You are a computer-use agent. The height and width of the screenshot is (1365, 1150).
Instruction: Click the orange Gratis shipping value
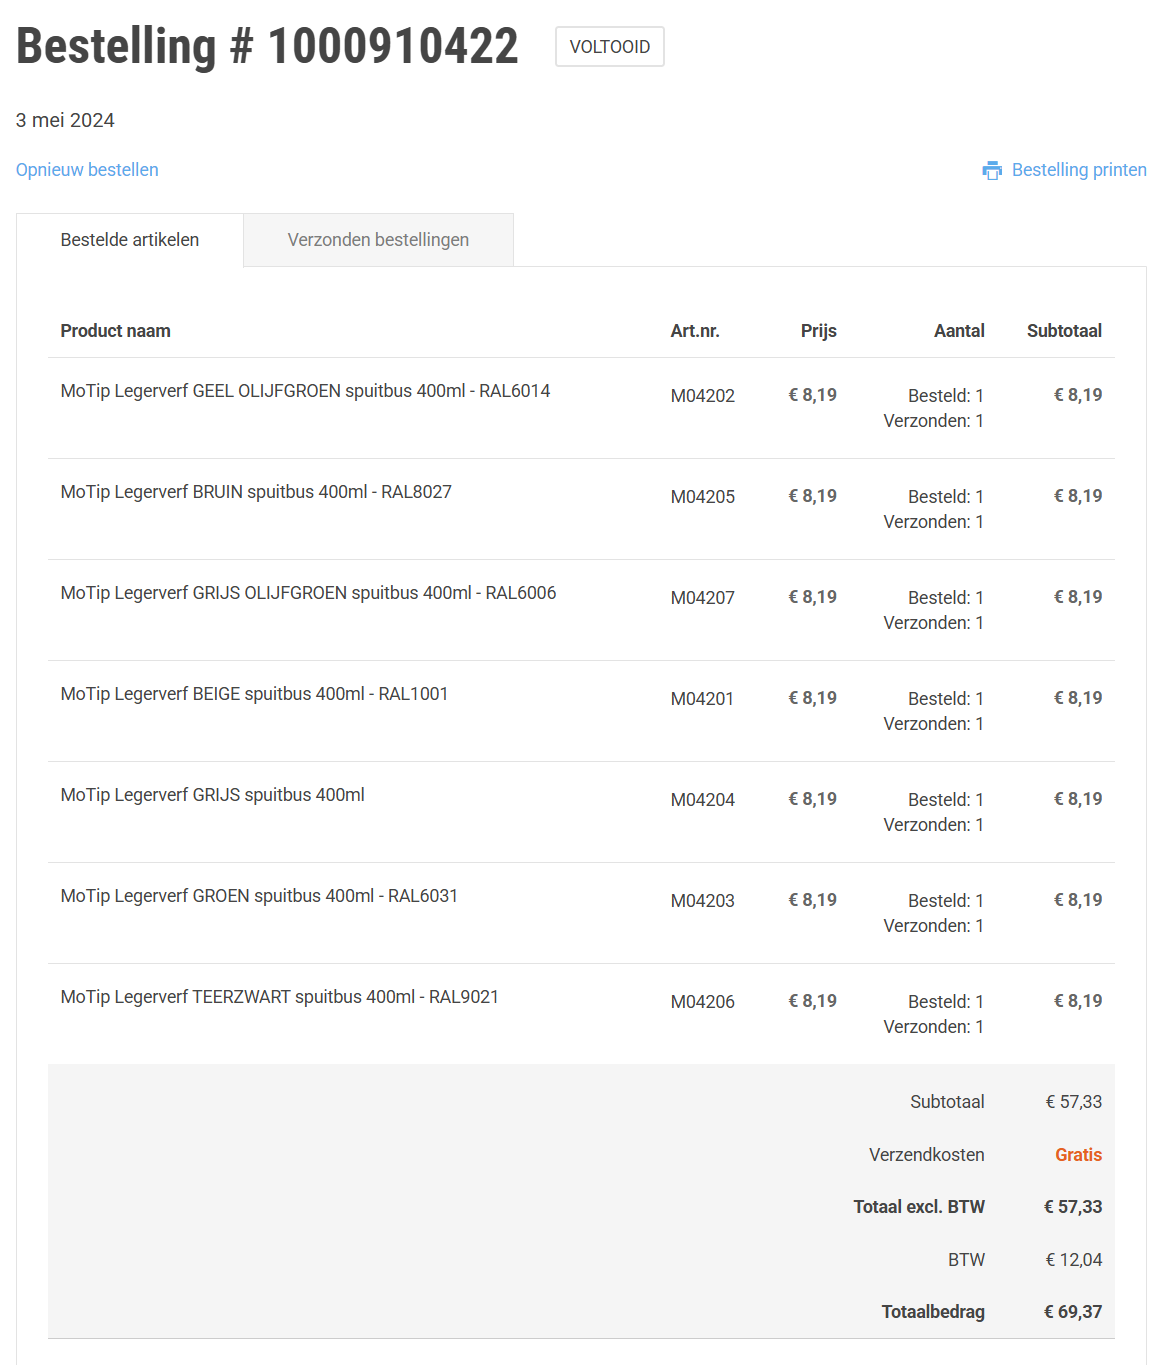tap(1078, 1155)
